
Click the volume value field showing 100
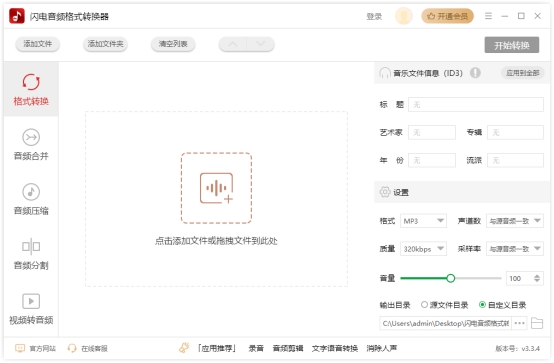click(x=519, y=279)
